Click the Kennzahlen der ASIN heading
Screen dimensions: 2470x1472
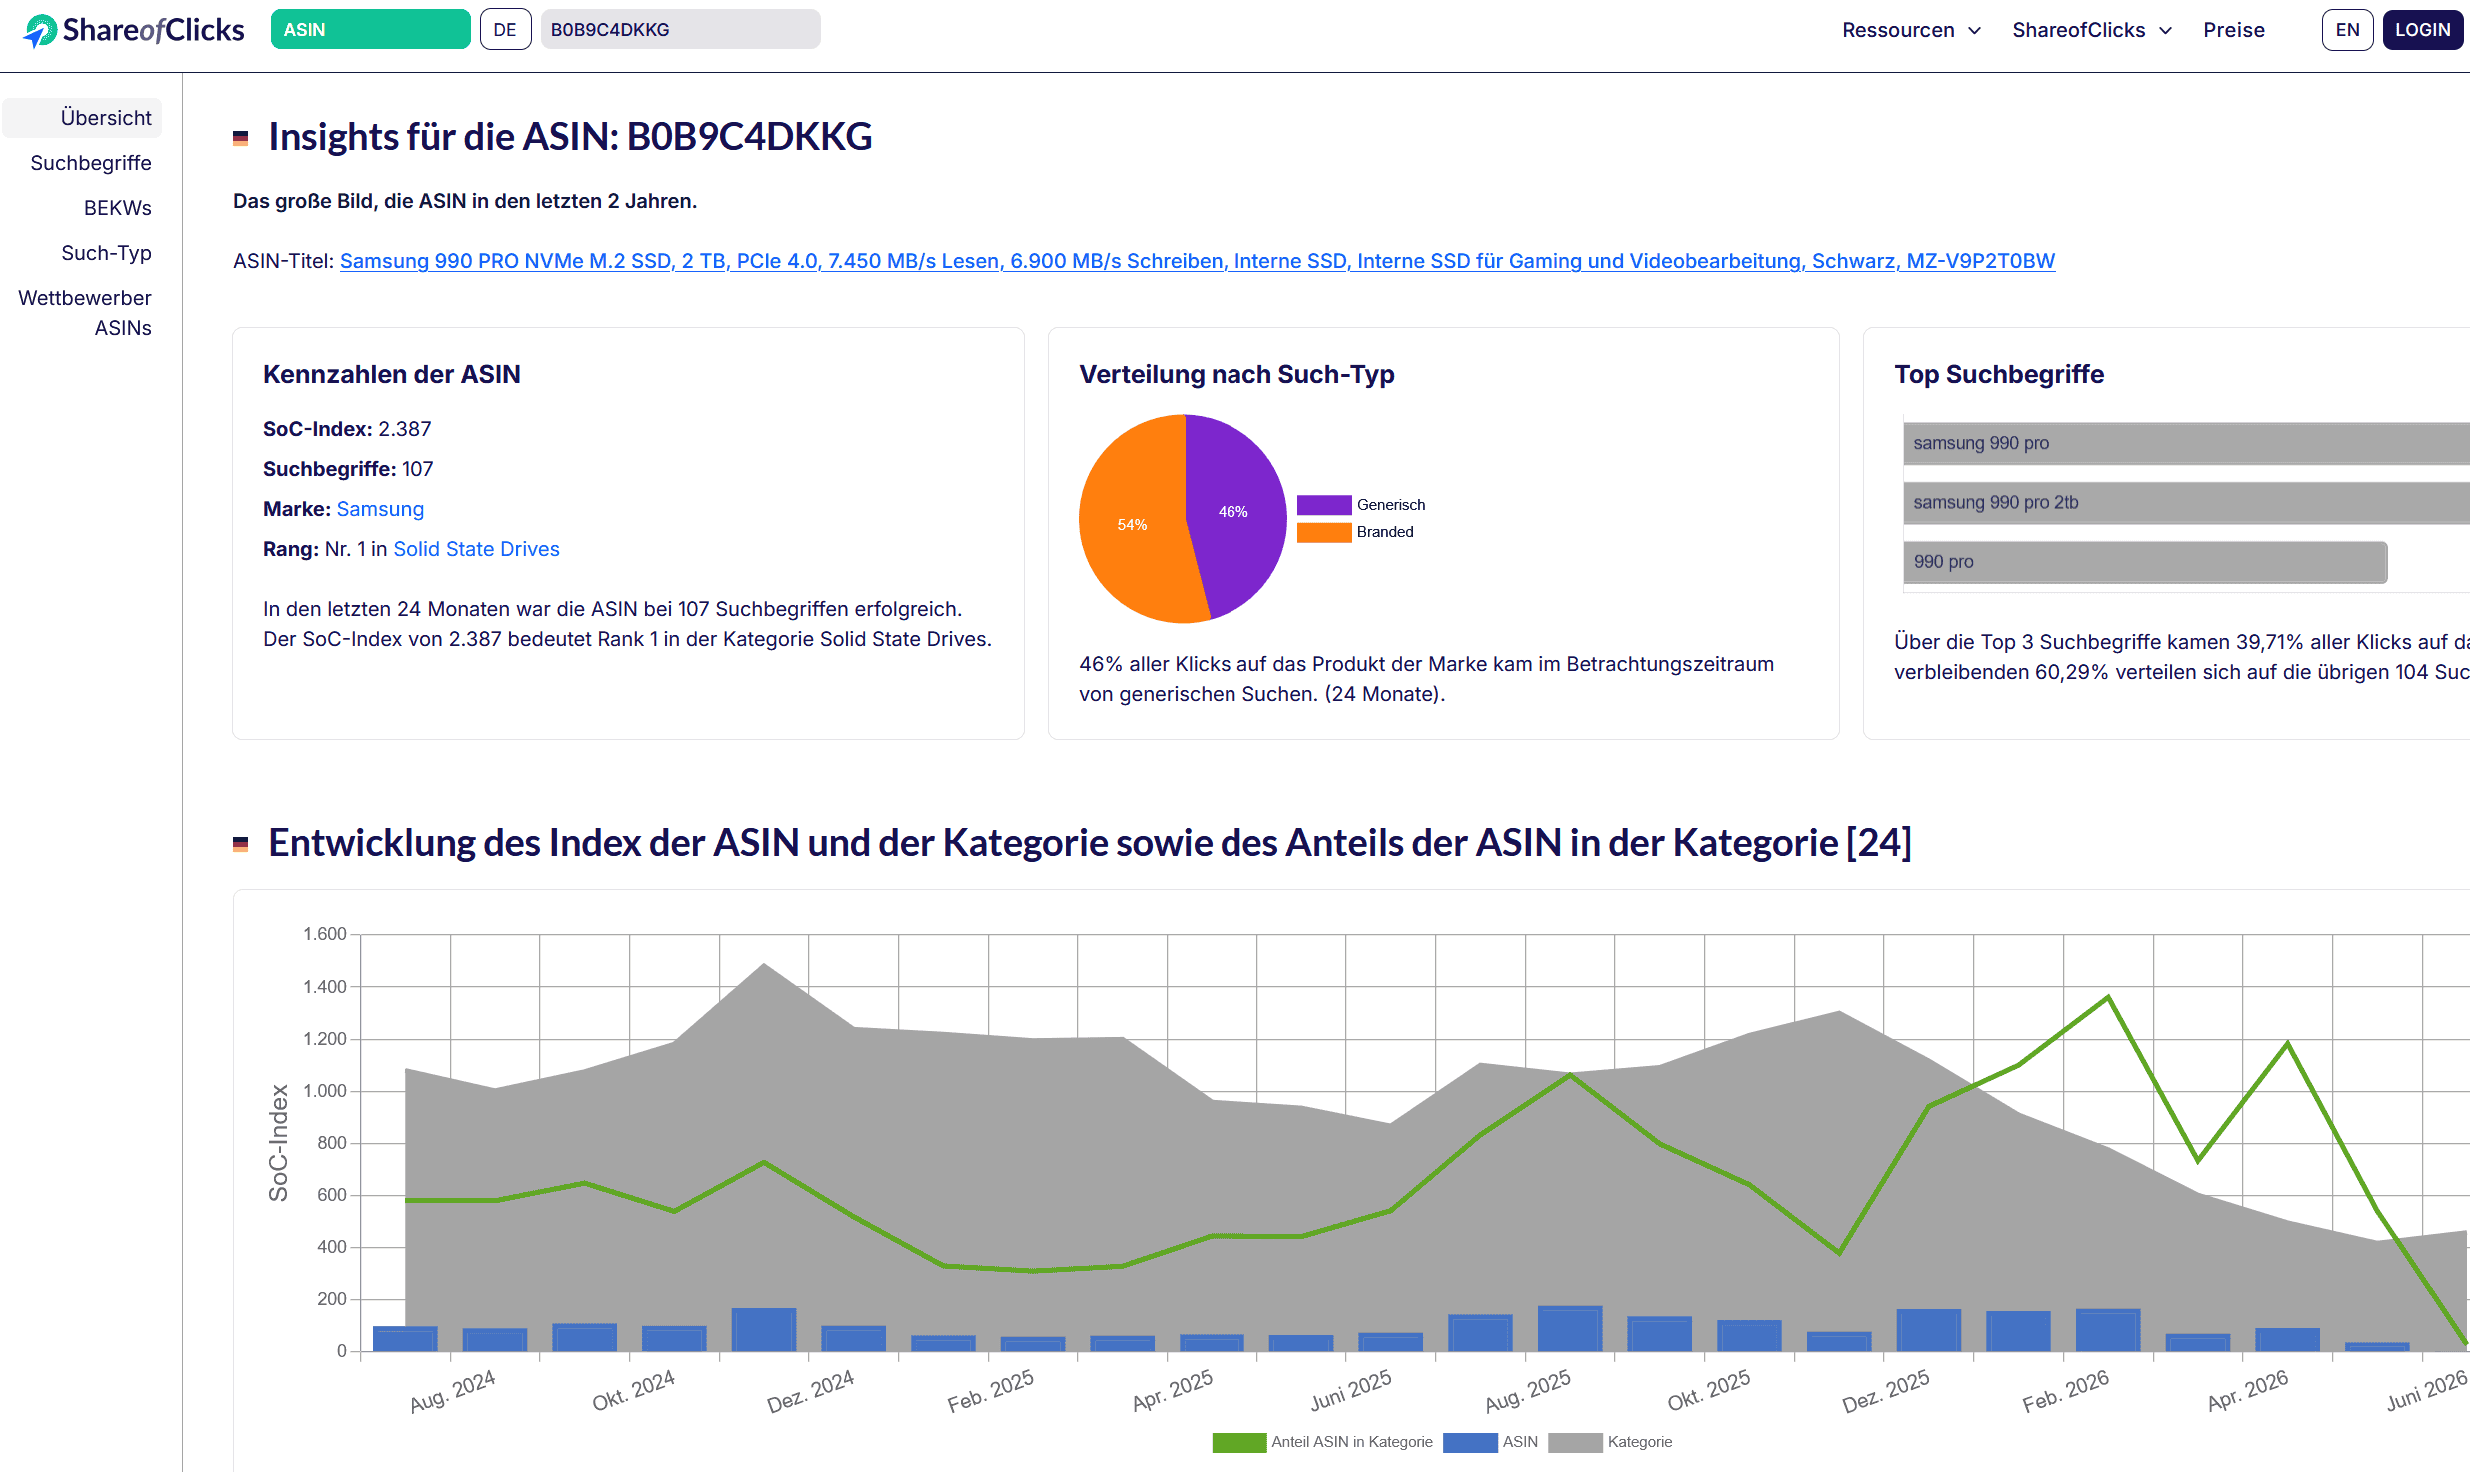tap(392, 374)
